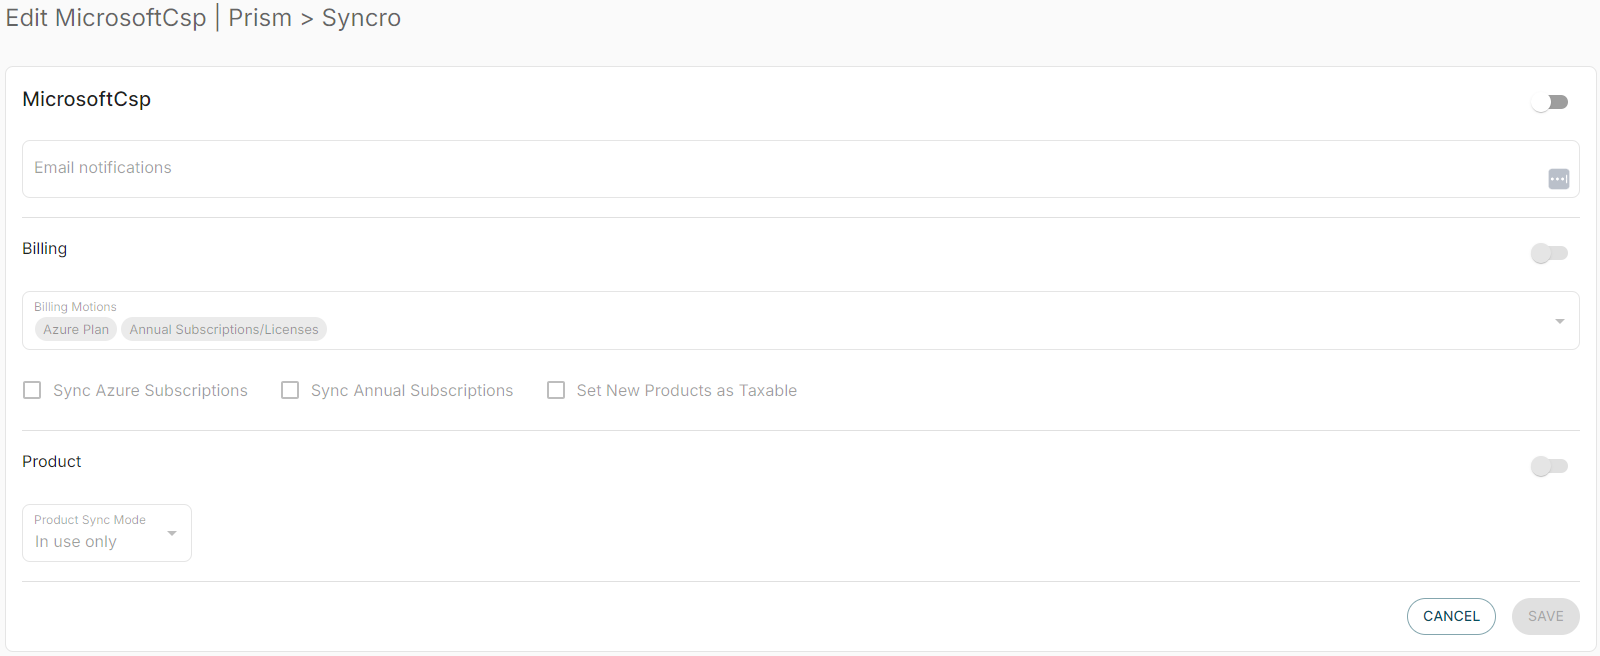Check the Sync Azure Subscriptions checkbox
Screen dimensions: 1600x656
point(32,390)
